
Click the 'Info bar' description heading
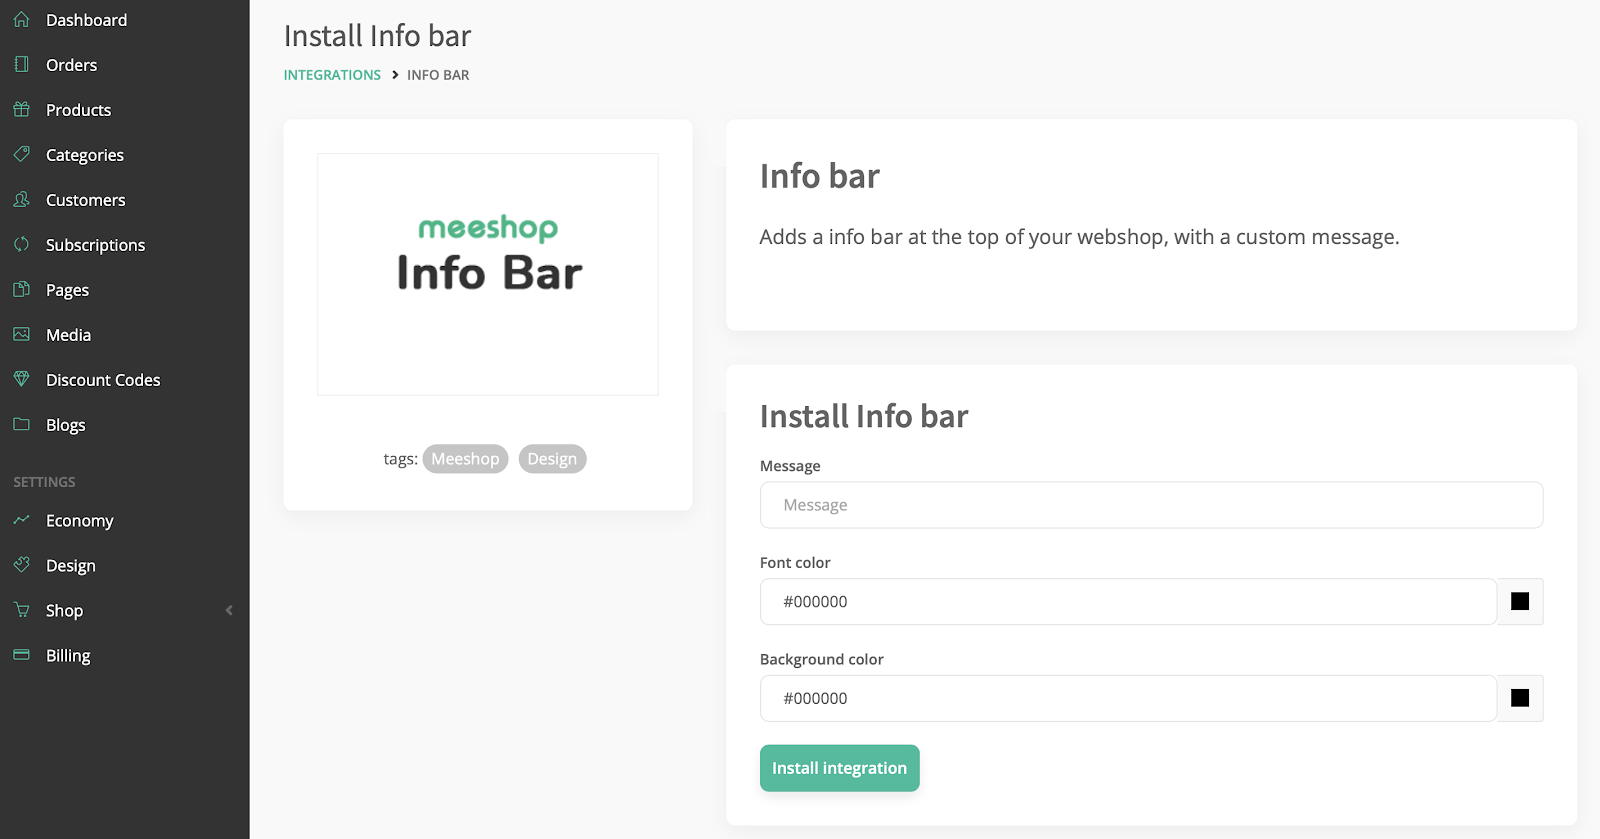[819, 176]
